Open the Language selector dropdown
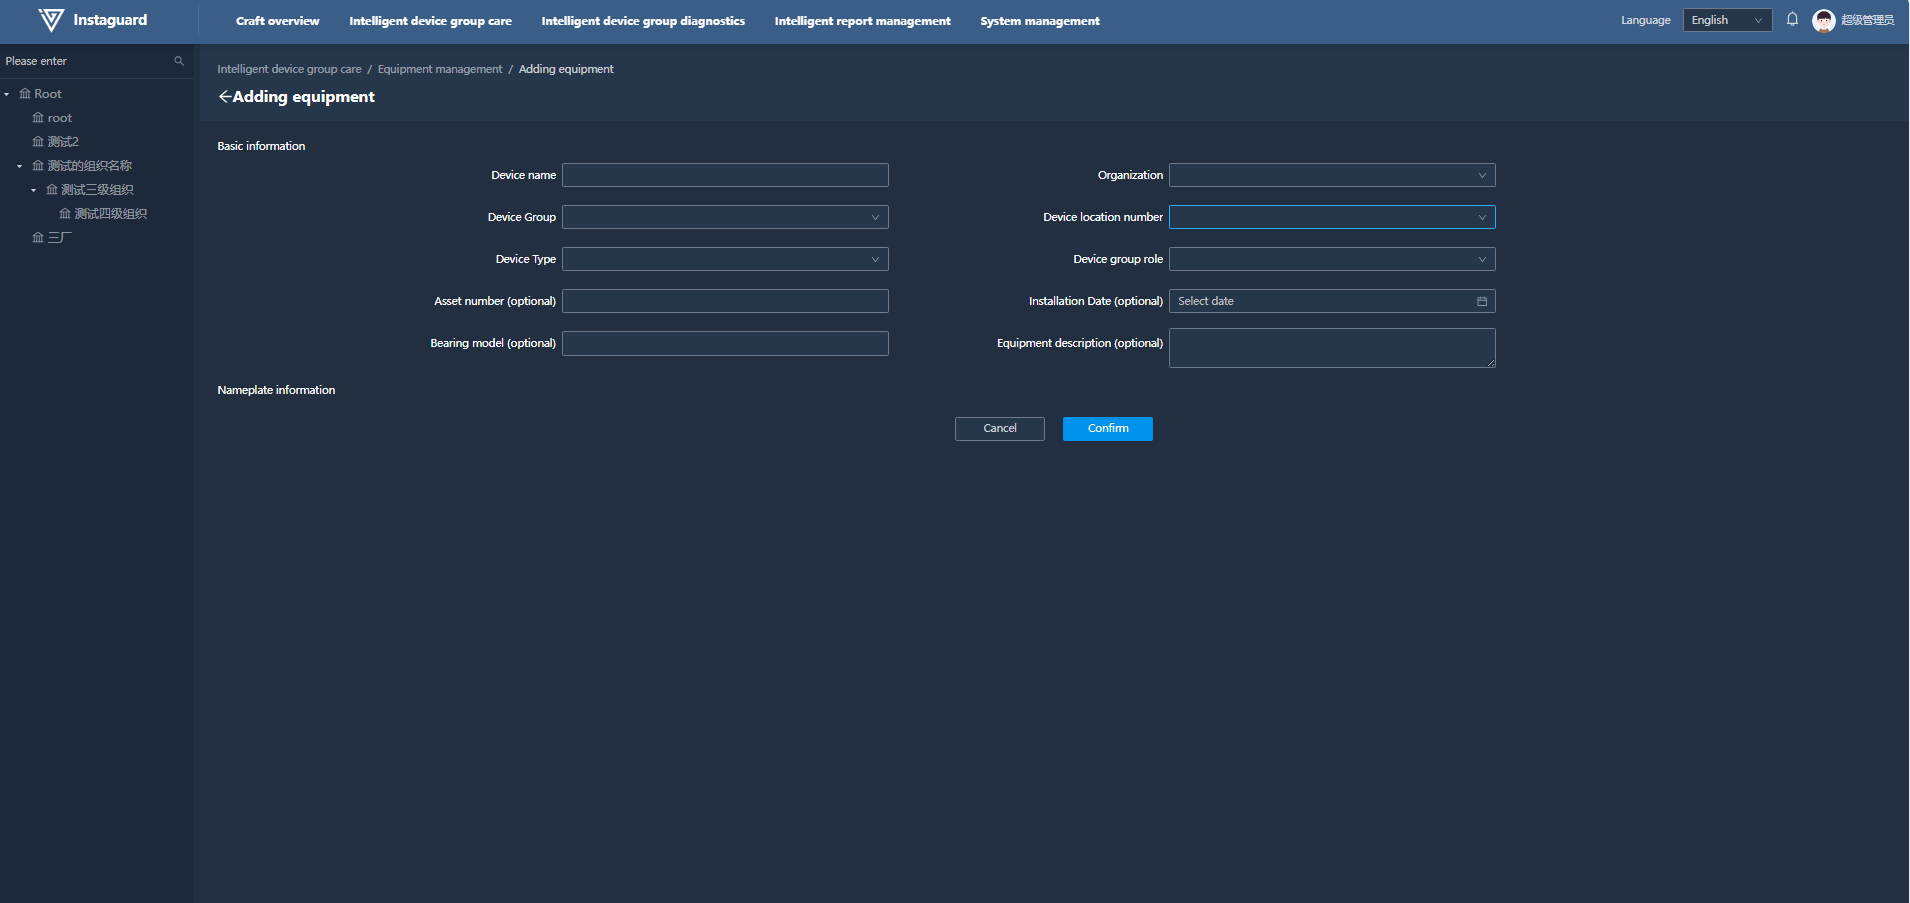1910x903 pixels. [x=1726, y=20]
